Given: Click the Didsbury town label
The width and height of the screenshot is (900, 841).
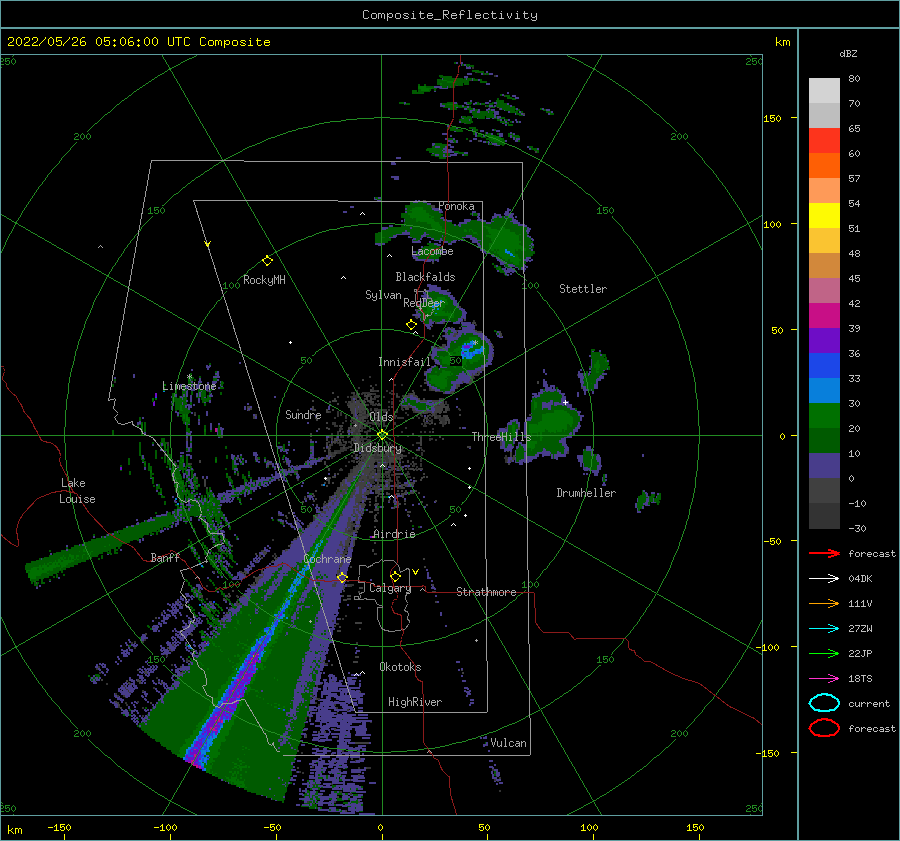Looking at the screenshot, I should click(378, 448).
